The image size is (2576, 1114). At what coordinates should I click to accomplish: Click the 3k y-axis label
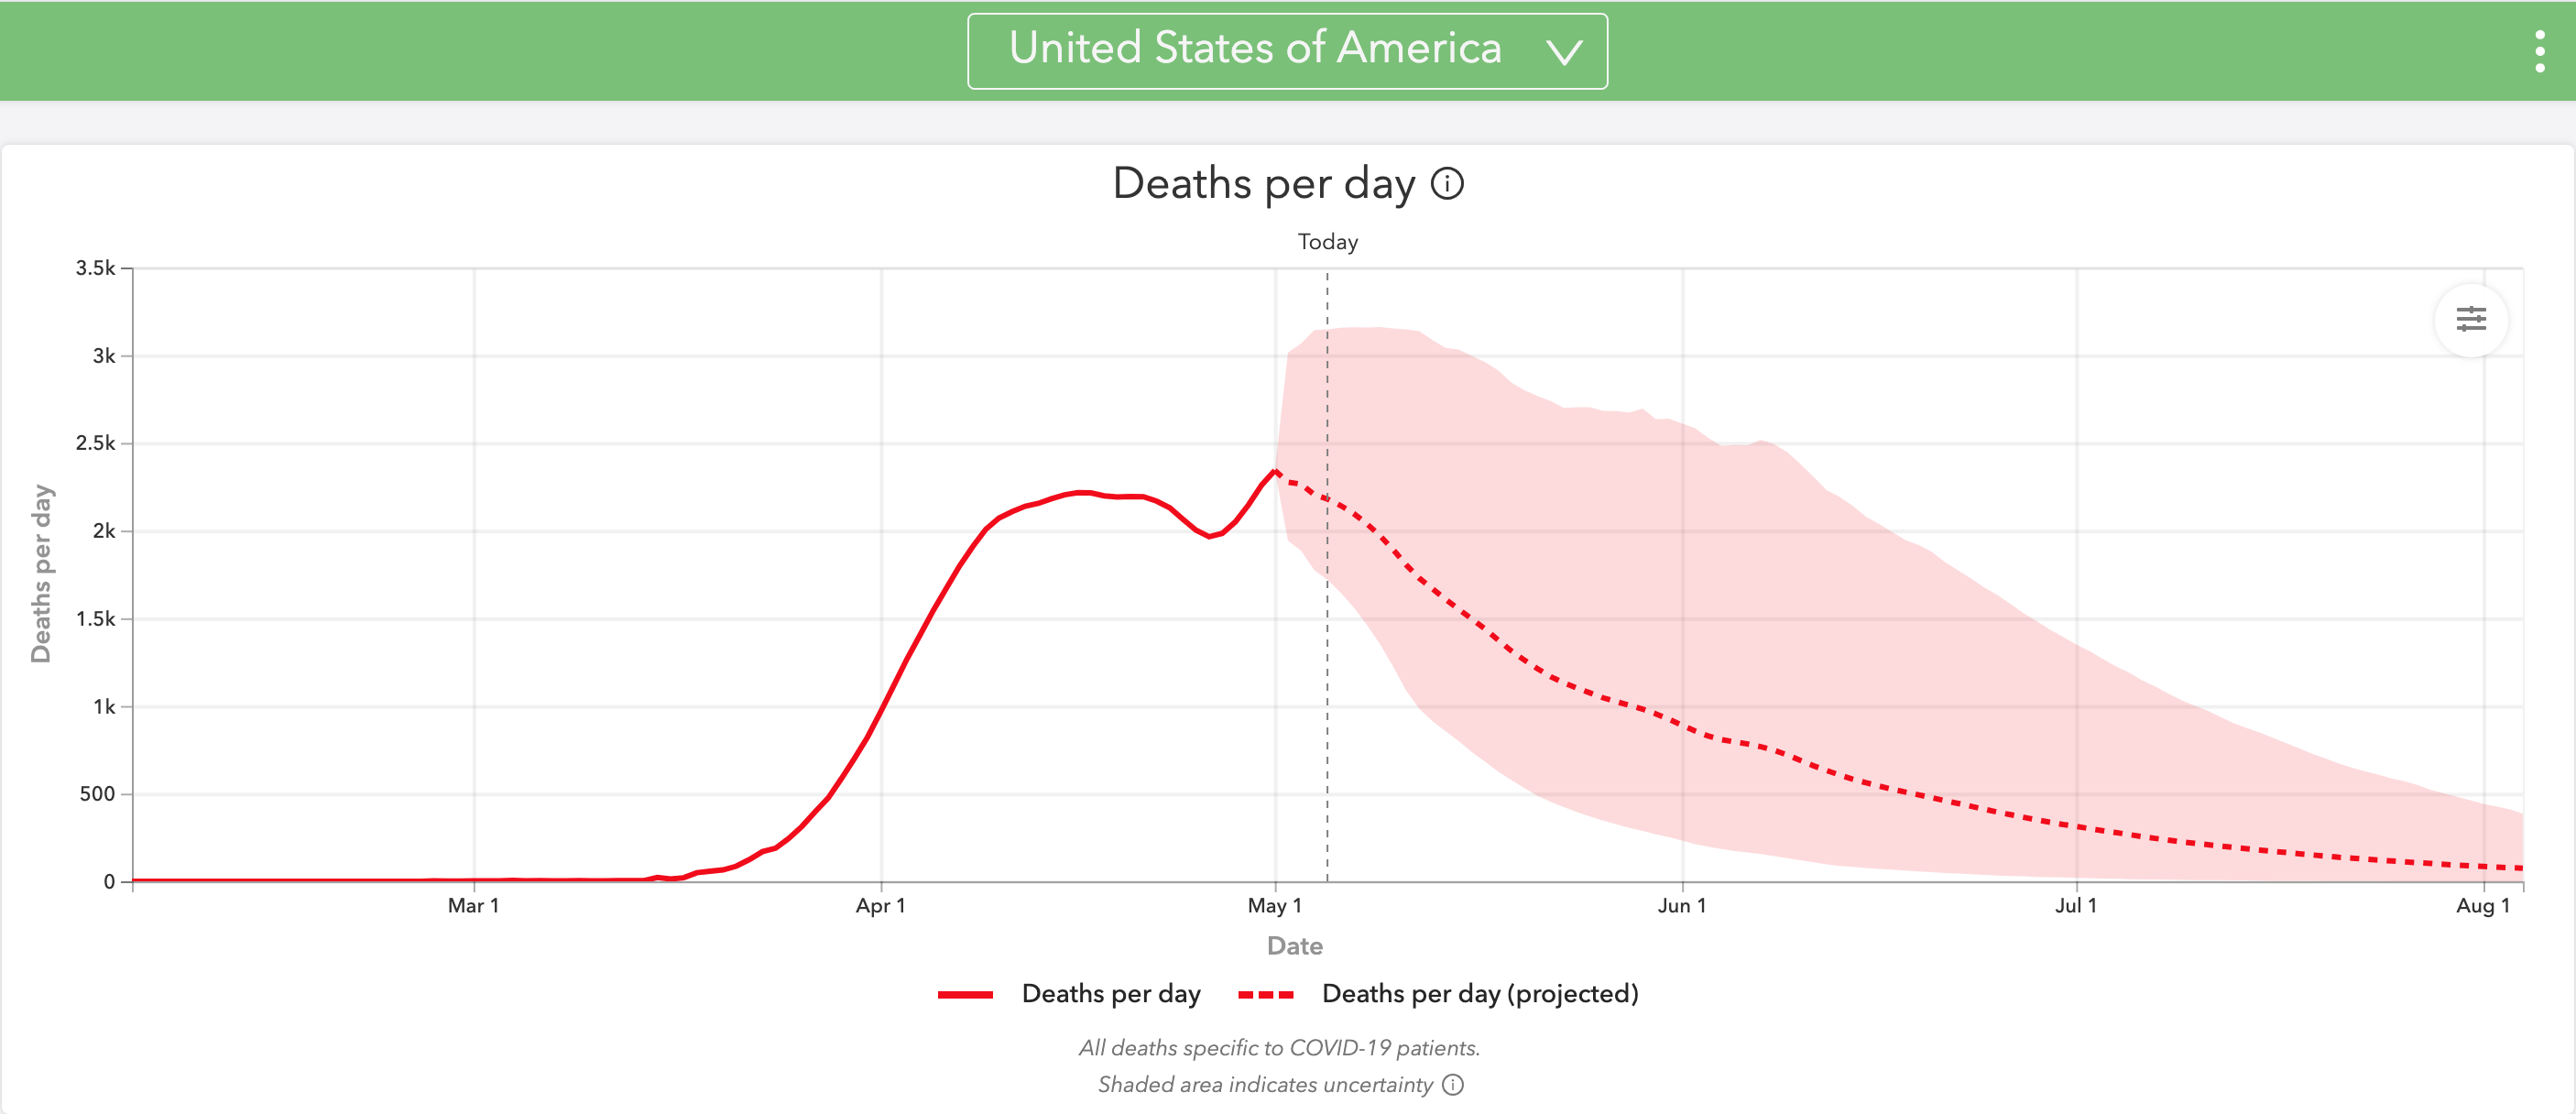coord(104,356)
